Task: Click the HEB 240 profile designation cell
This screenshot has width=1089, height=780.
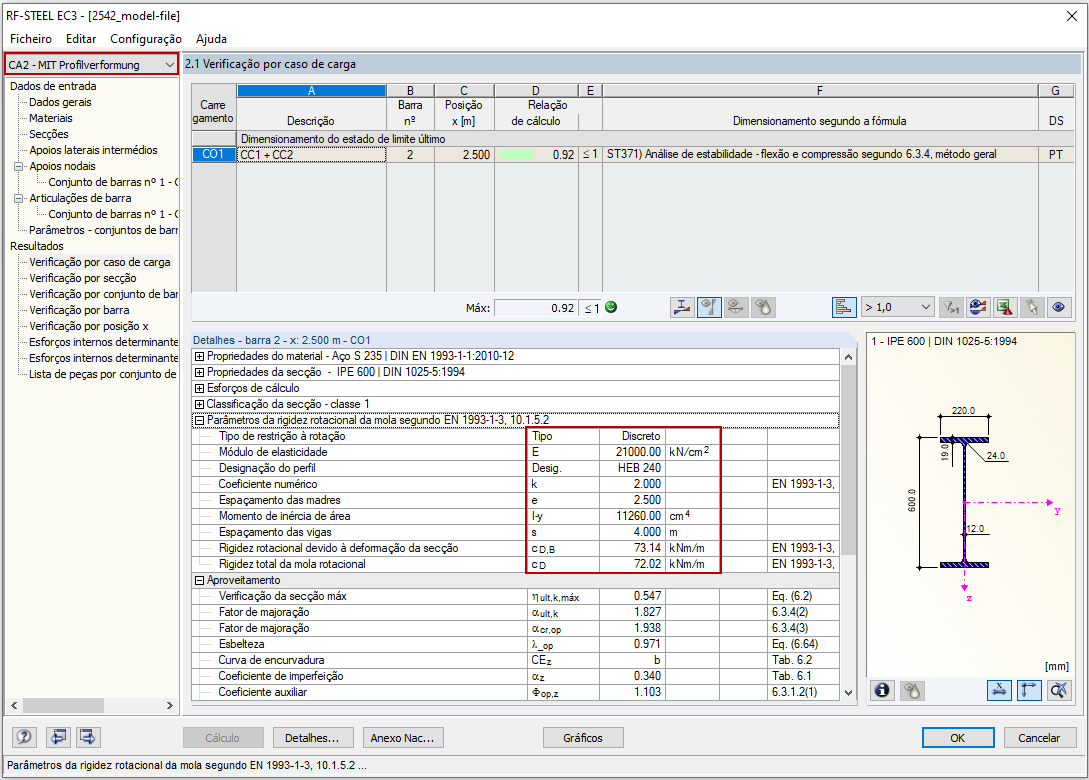Action: pos(632,468)
